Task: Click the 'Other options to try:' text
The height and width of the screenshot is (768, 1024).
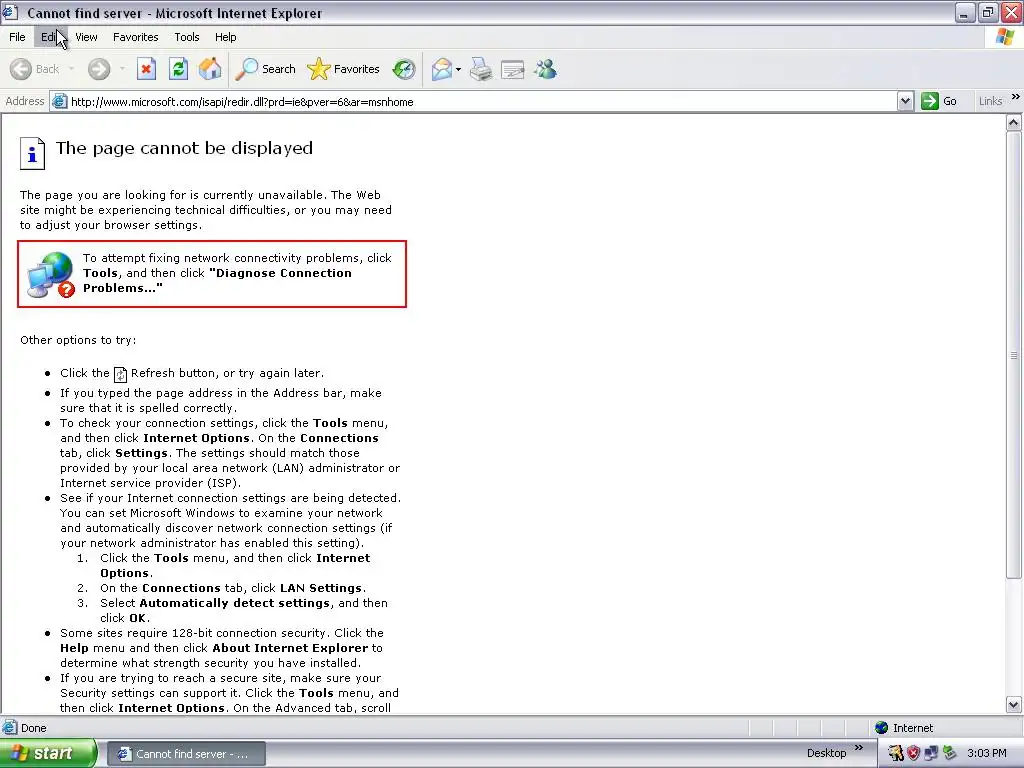Action: [x=78, y=340]
